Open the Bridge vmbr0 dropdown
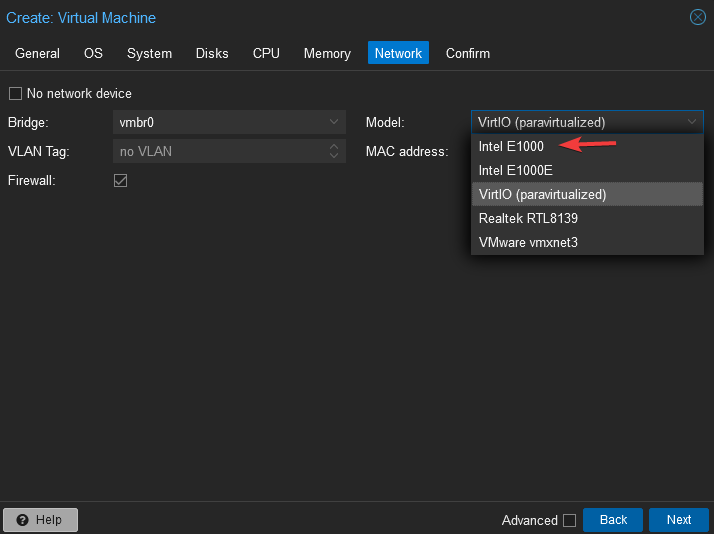714x534 pixels. tap(334, 123)
